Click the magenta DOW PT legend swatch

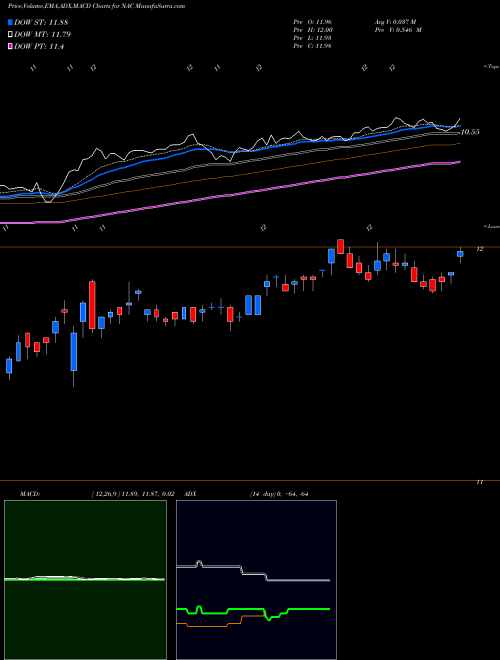(x=10, y=47)
